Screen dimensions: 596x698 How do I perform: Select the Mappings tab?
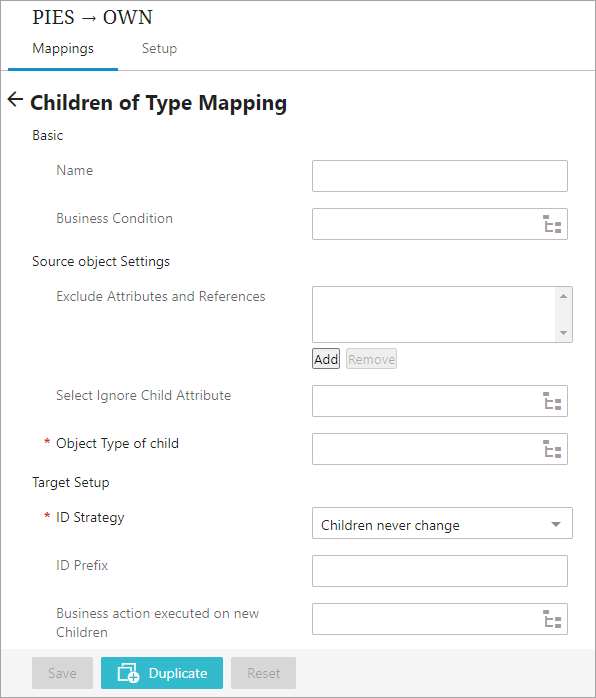63,48
